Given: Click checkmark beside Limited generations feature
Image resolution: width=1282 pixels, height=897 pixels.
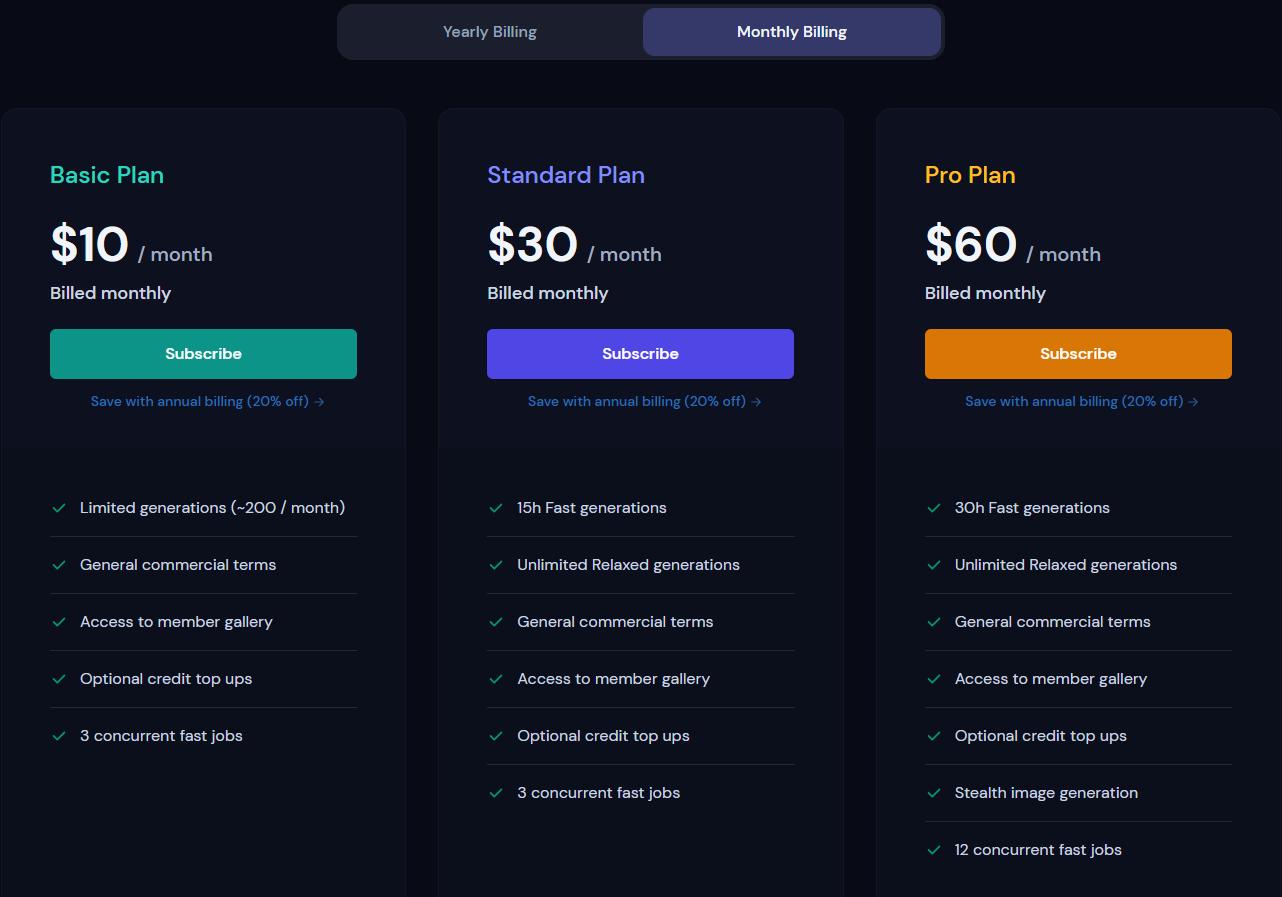Looking at the screenshot, I should (59, 508).
